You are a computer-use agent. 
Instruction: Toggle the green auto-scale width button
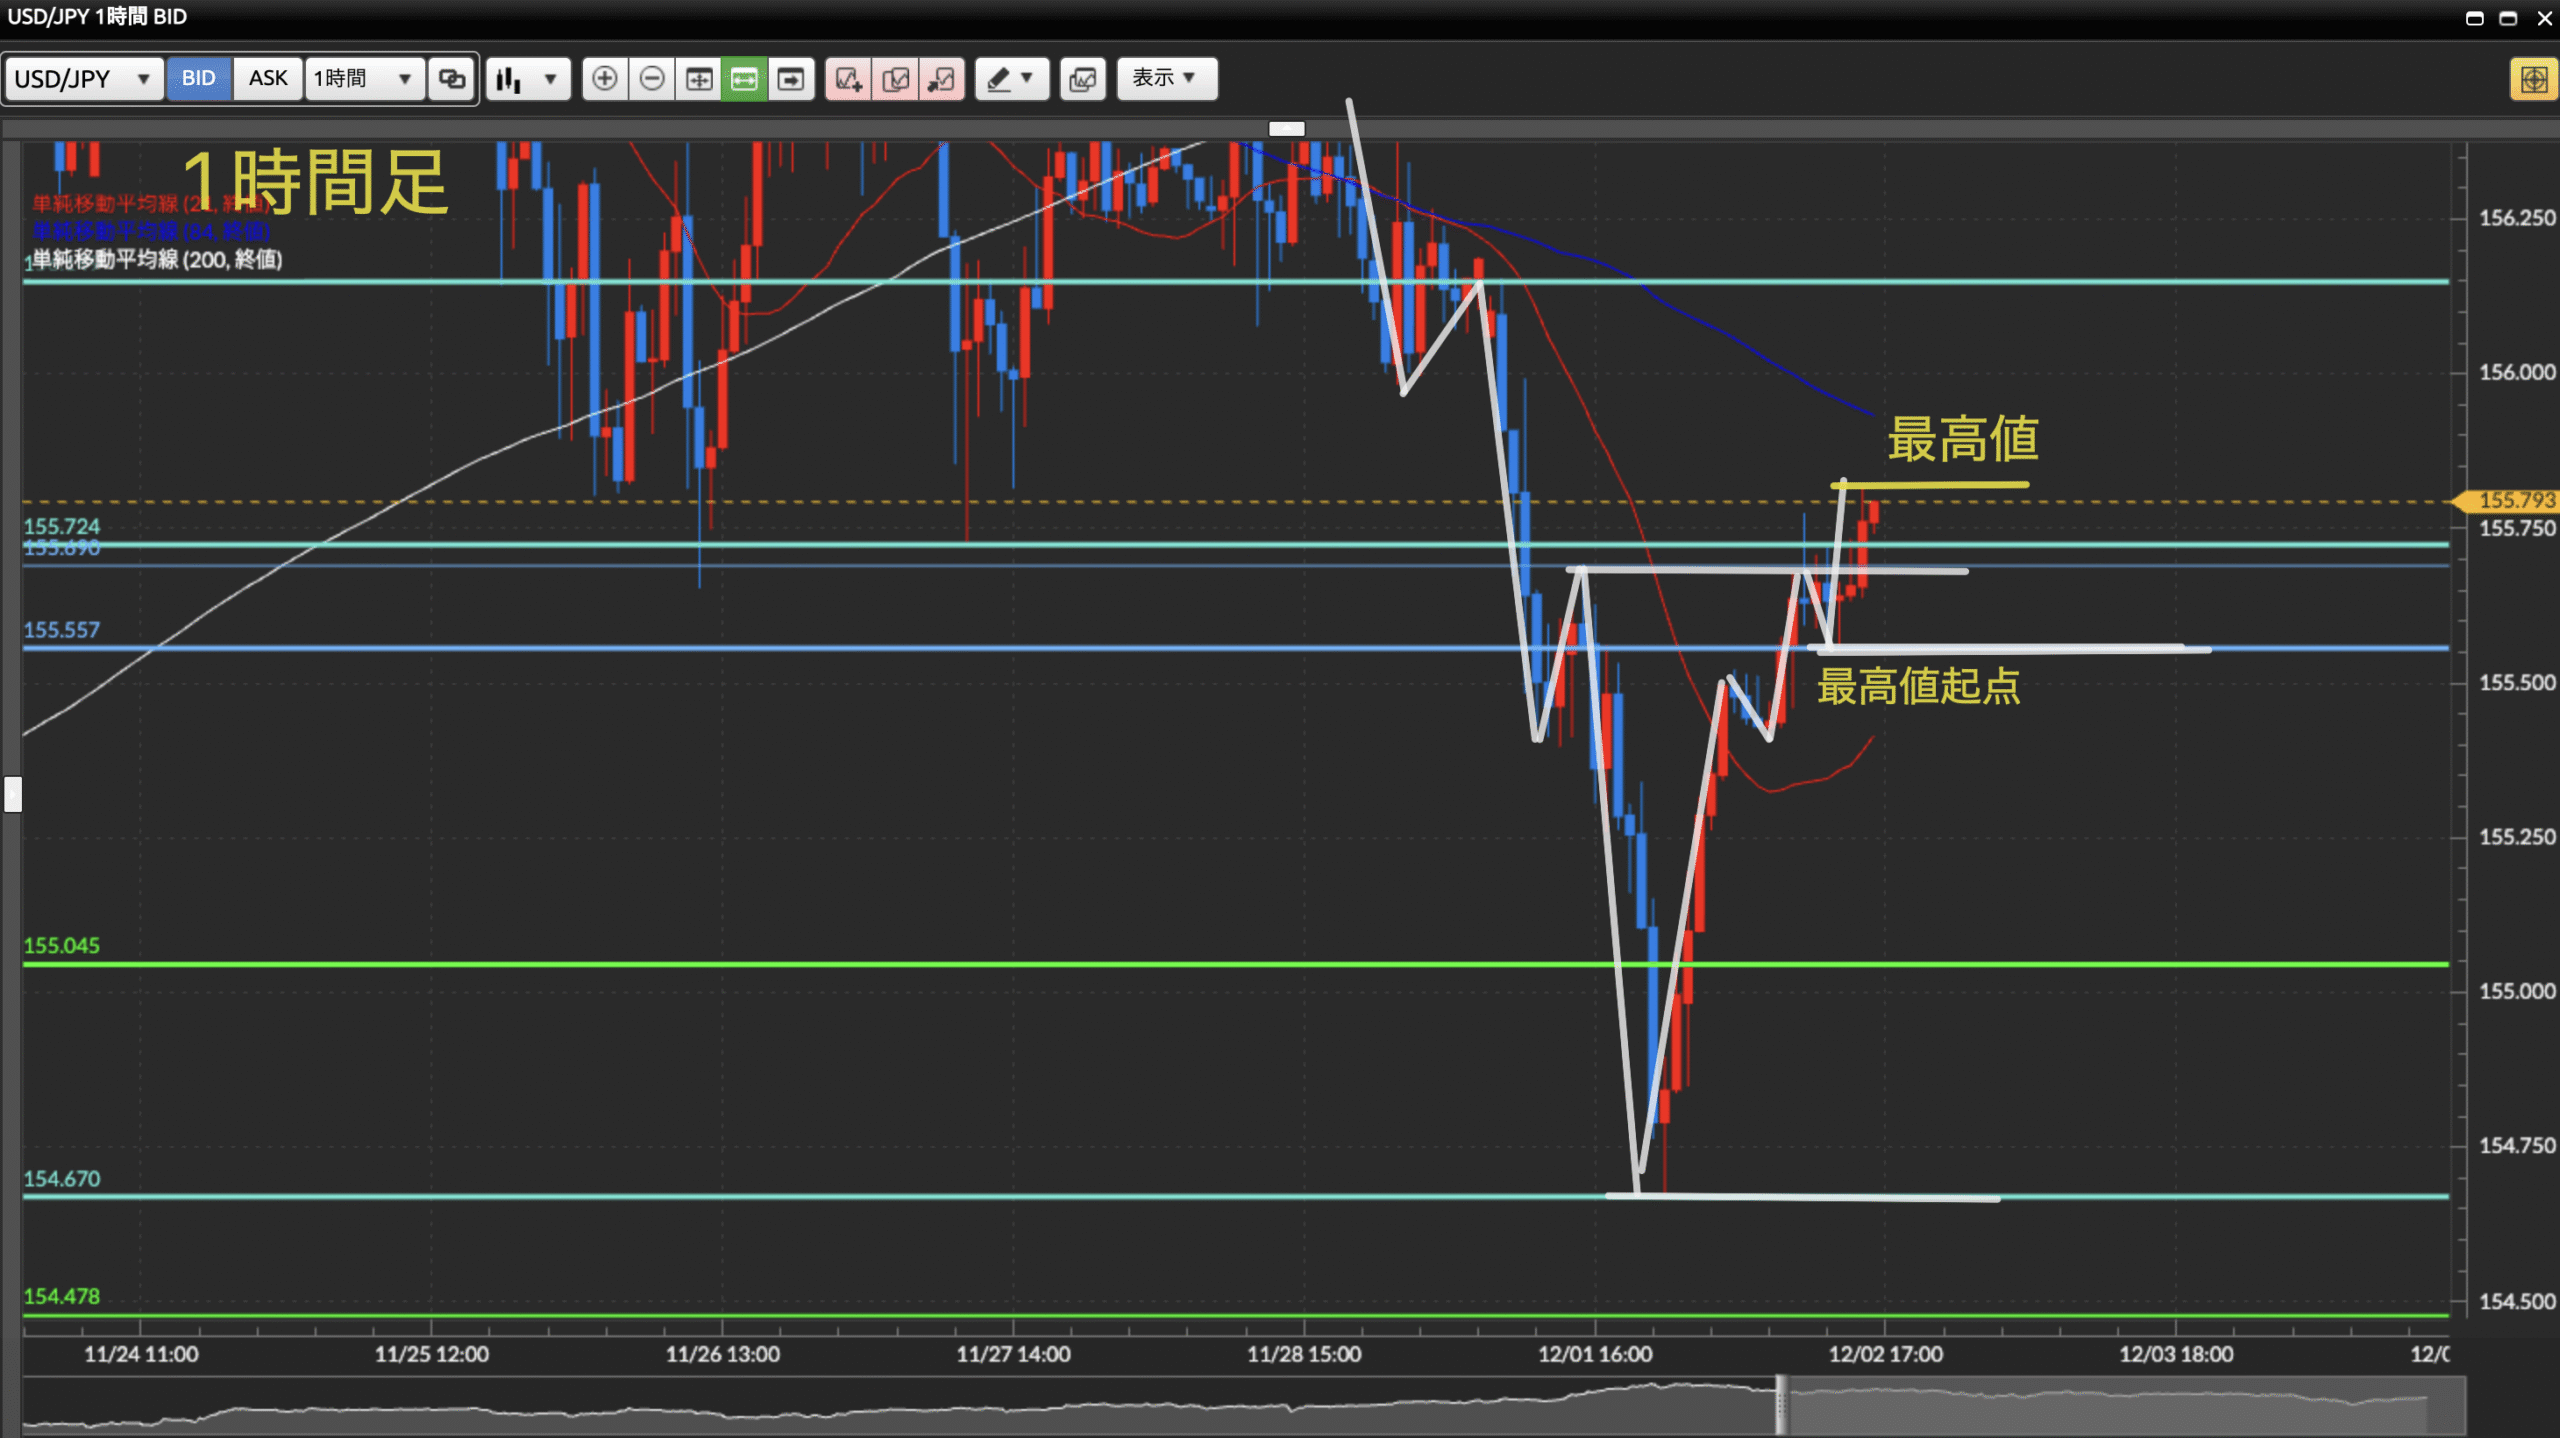[744, 78]
